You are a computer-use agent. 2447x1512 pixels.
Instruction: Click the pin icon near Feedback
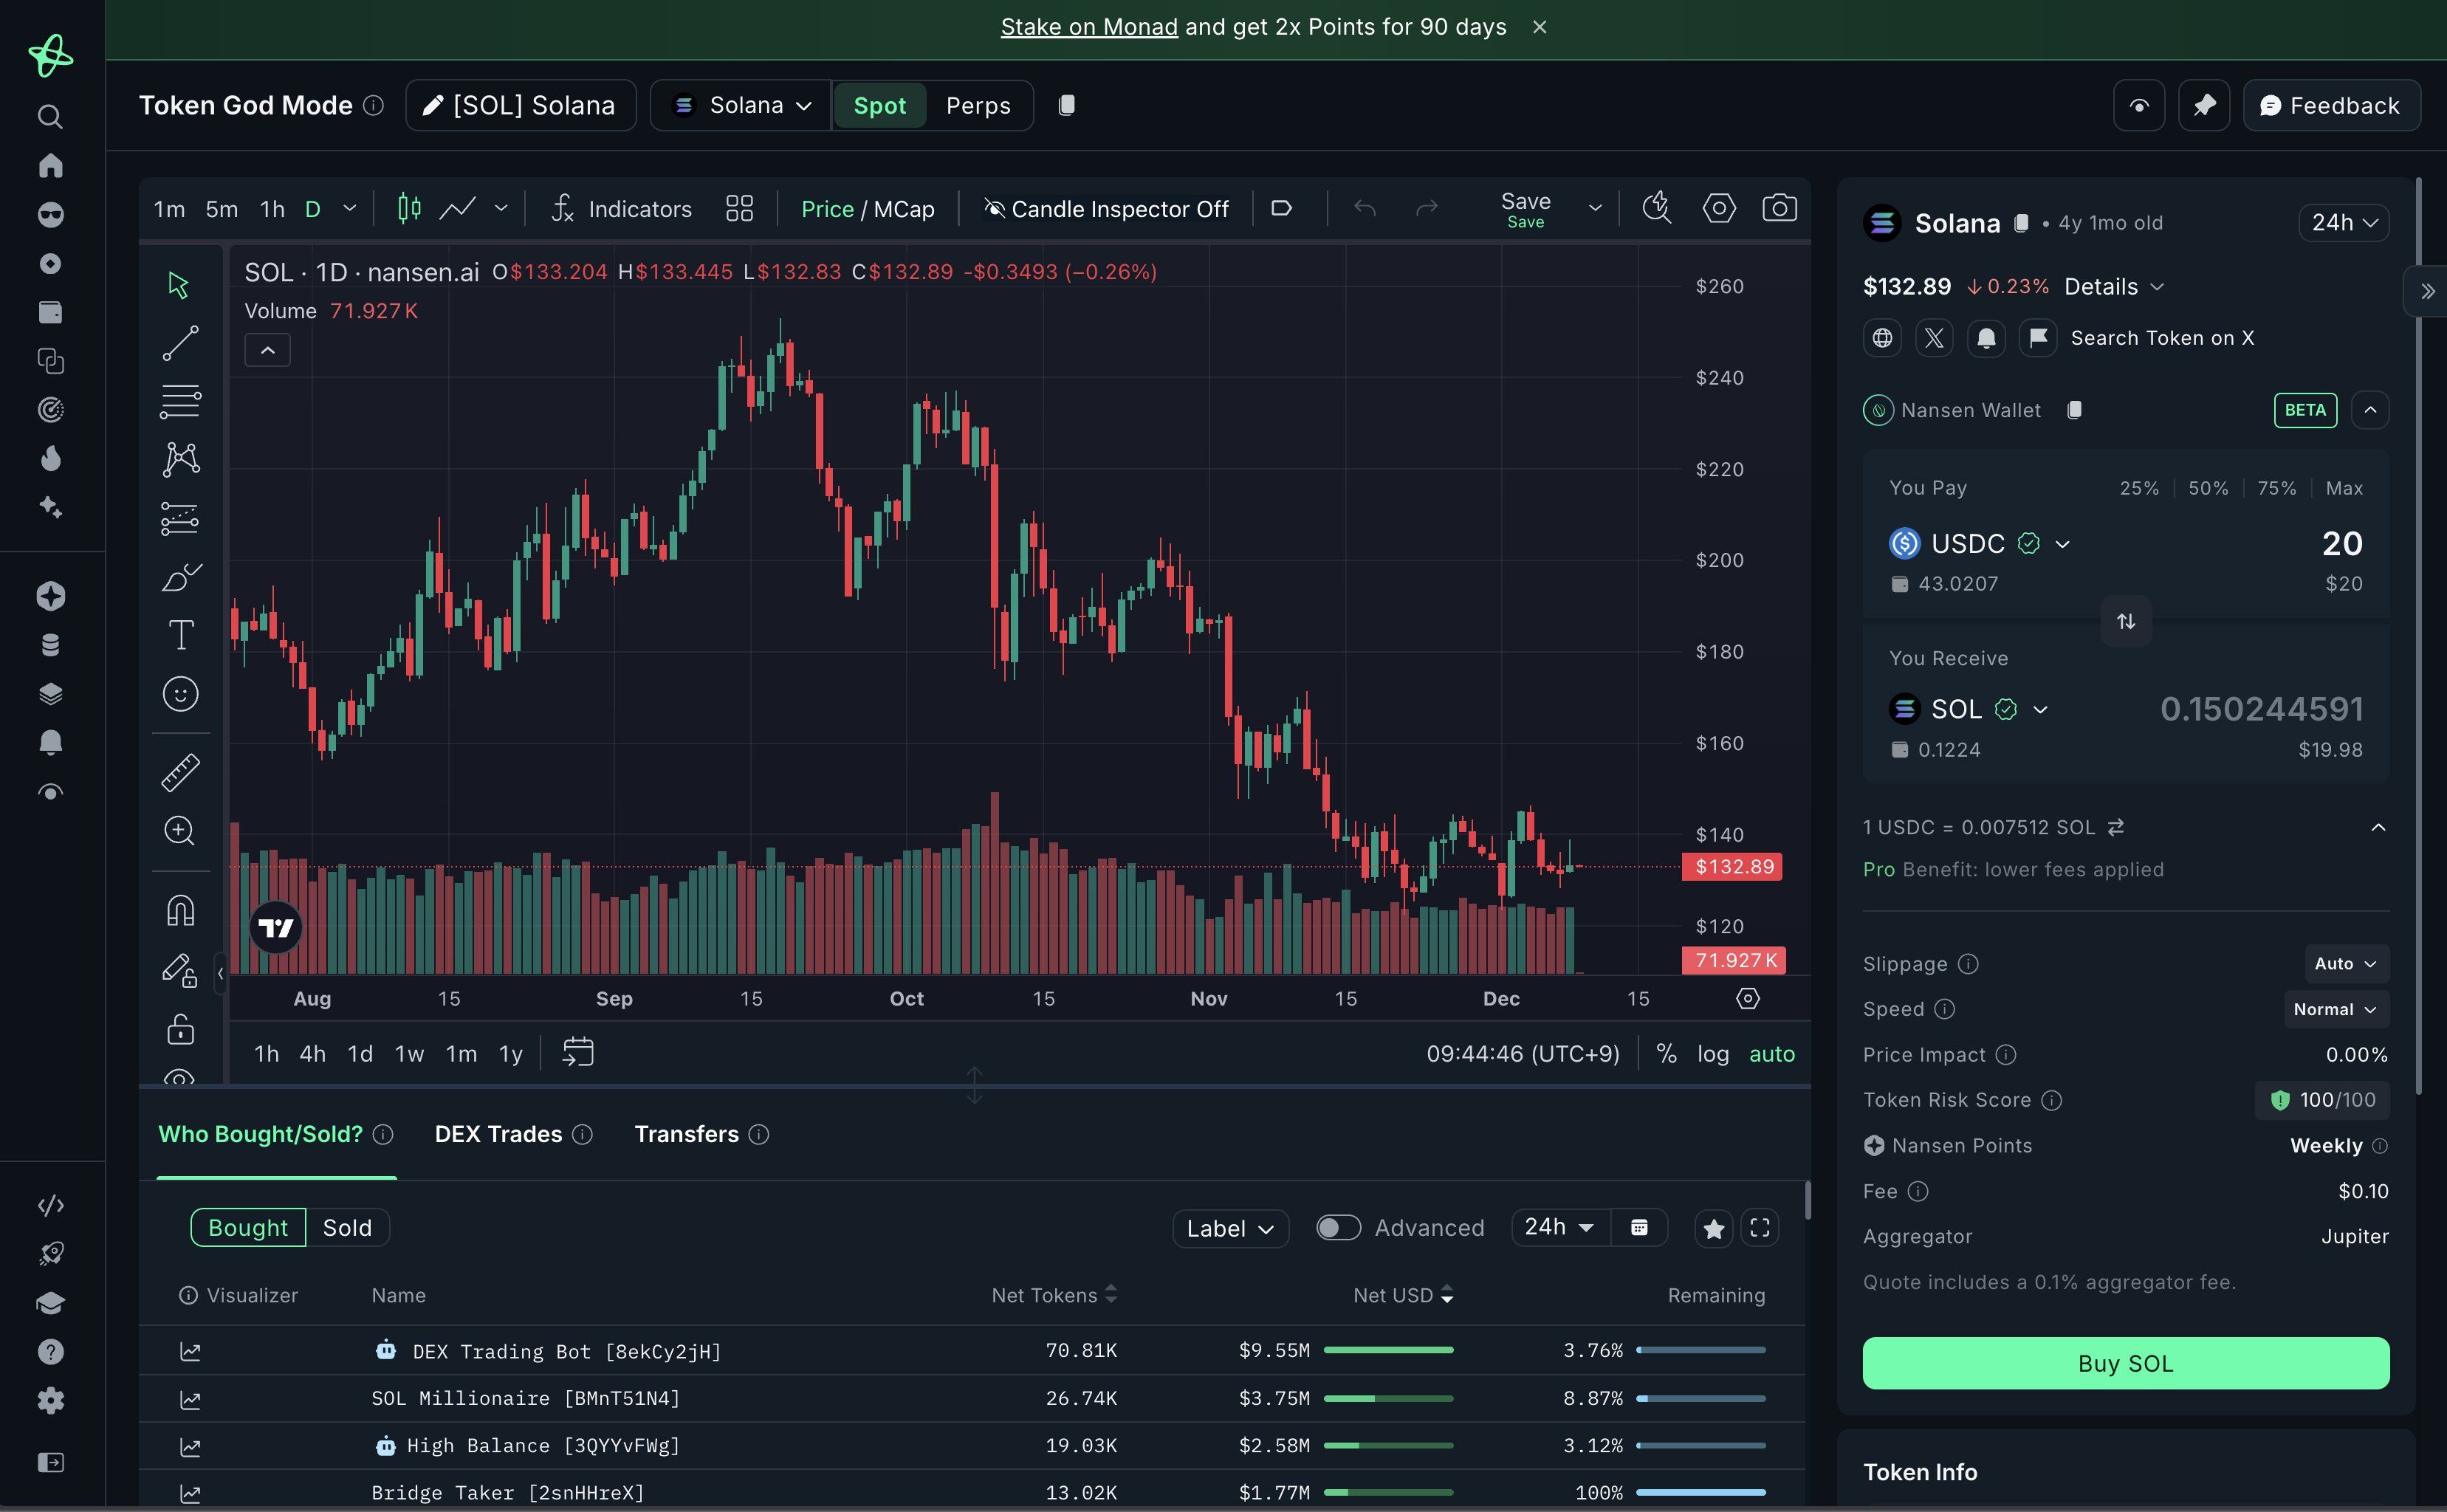(x=2204, y=105)
